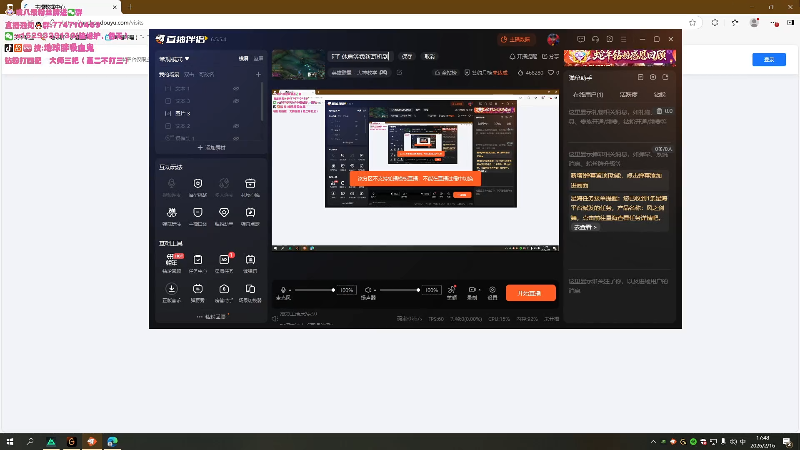Screen dimensions: 800x450
Task: Click the plus icon to add a scene
Action: tap(258, 74)
